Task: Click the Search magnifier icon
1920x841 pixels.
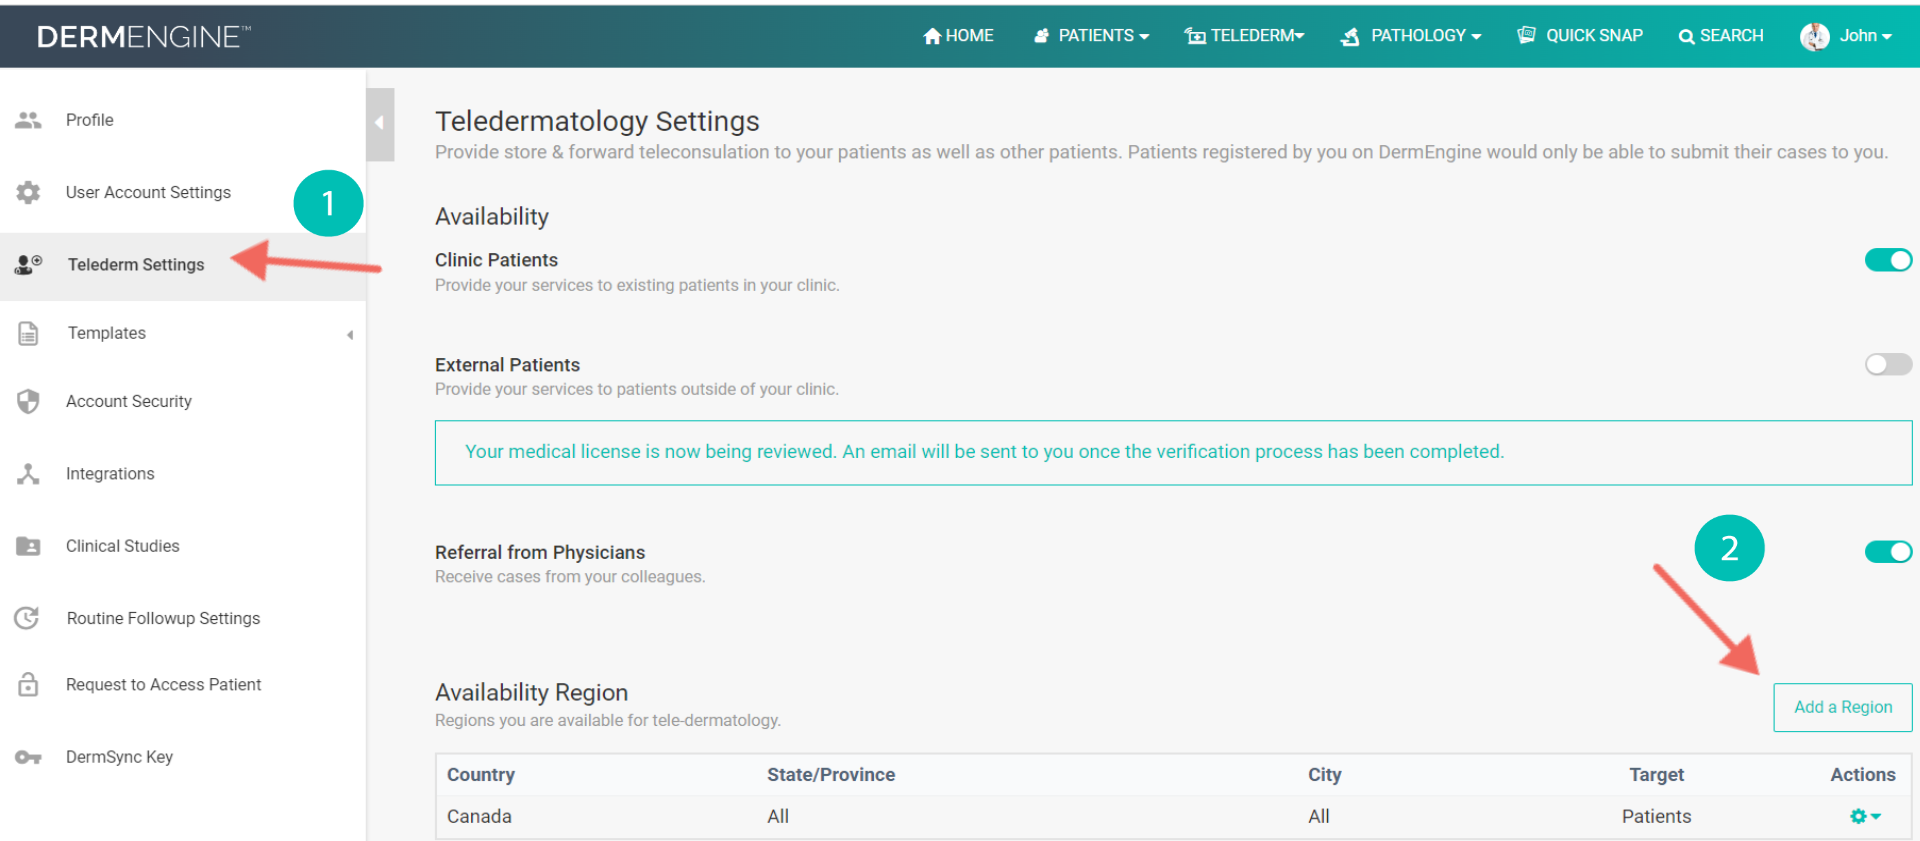Action: coord(1686,37)
